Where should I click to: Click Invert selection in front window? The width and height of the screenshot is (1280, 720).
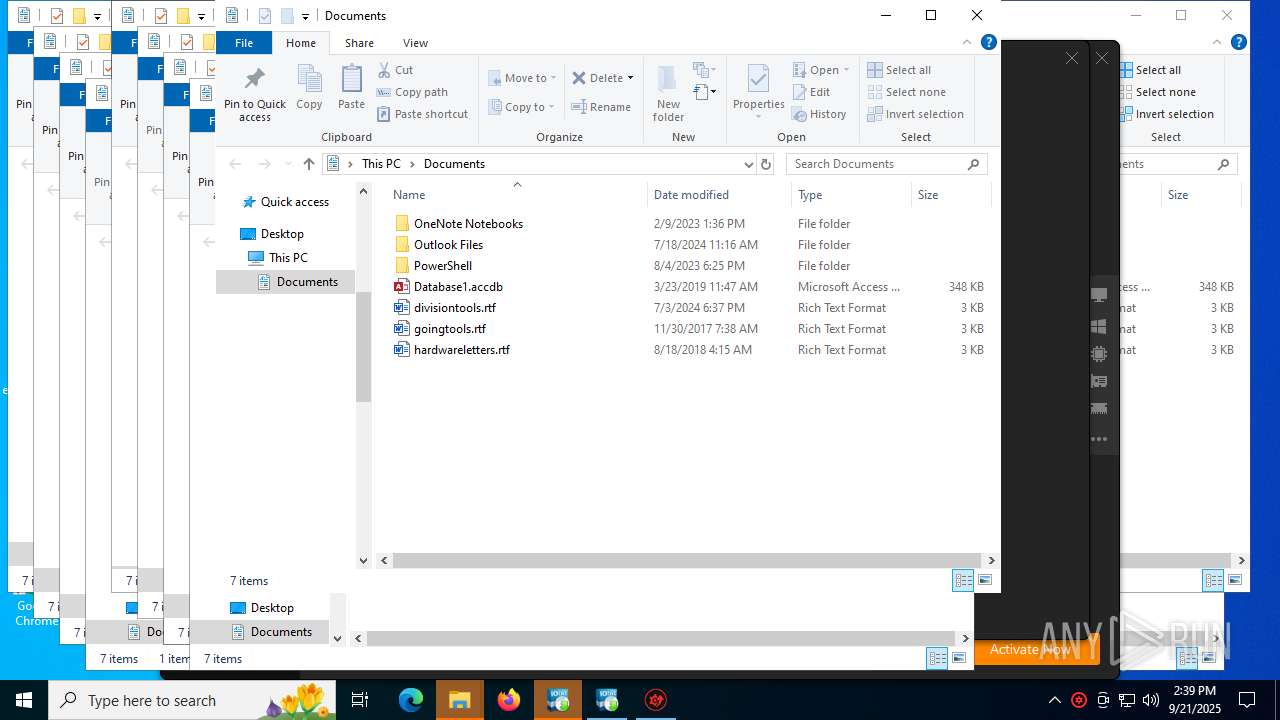pos(915,114)
